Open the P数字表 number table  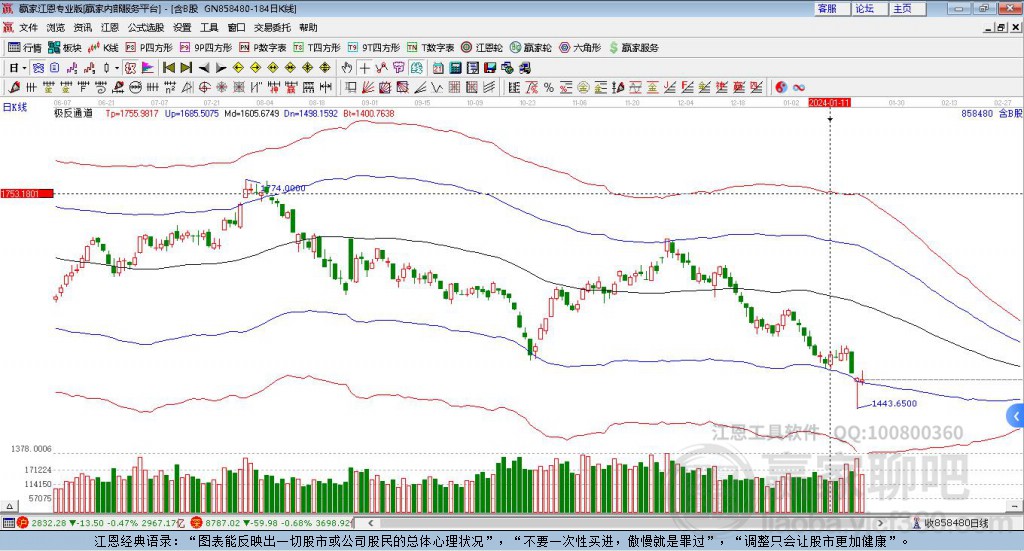(263, 48)
